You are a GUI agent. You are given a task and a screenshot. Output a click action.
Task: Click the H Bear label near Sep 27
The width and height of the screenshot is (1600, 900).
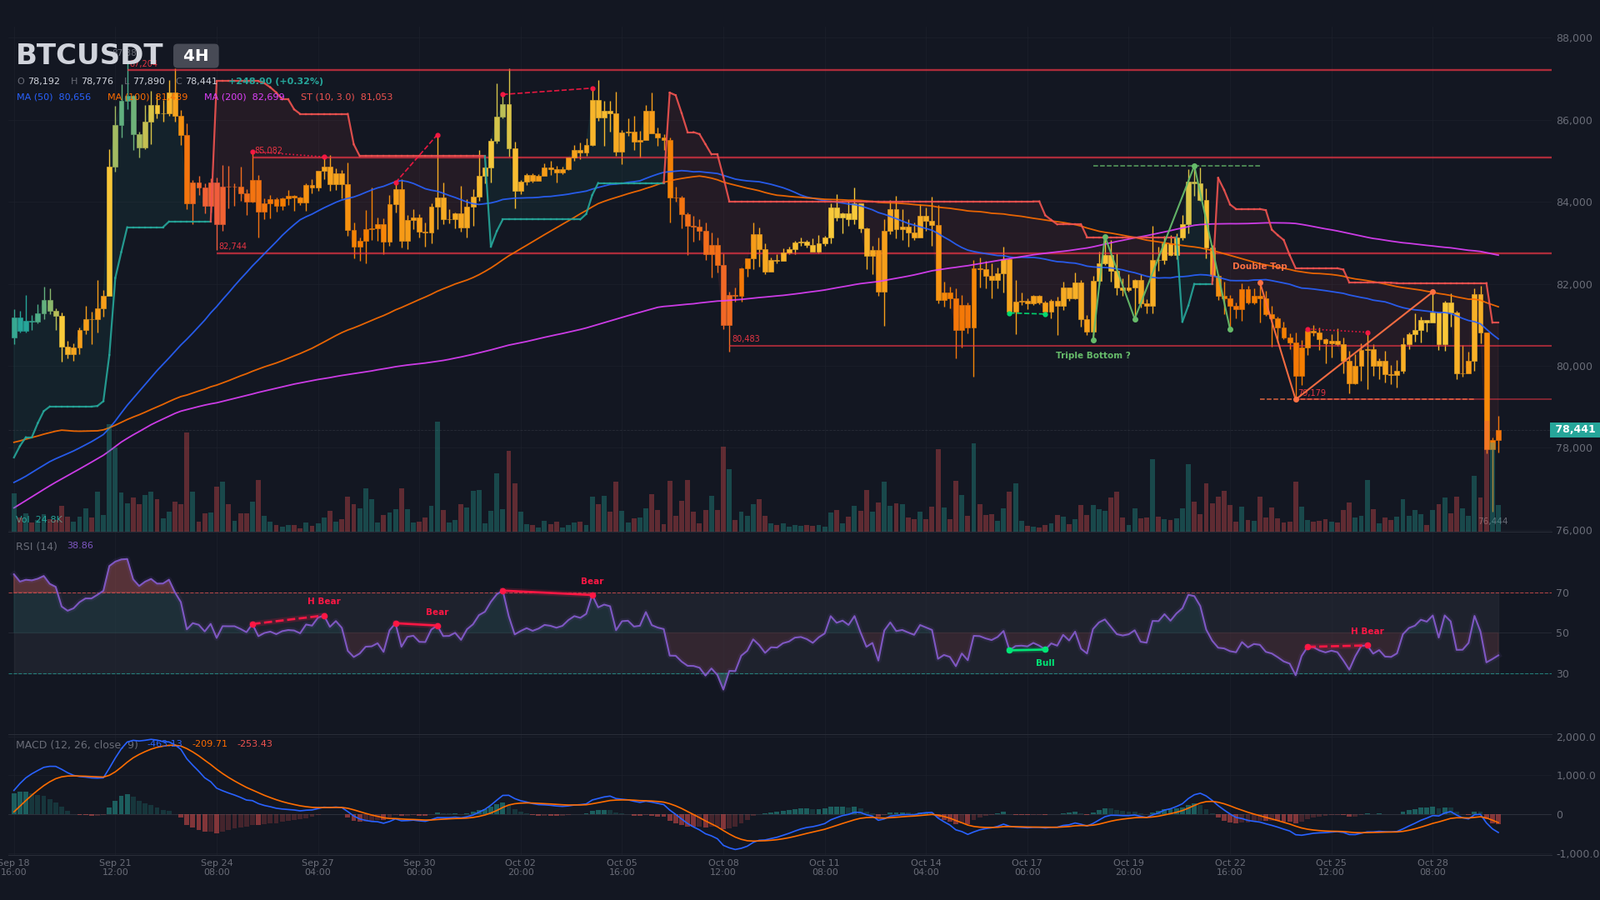(324, 601)
